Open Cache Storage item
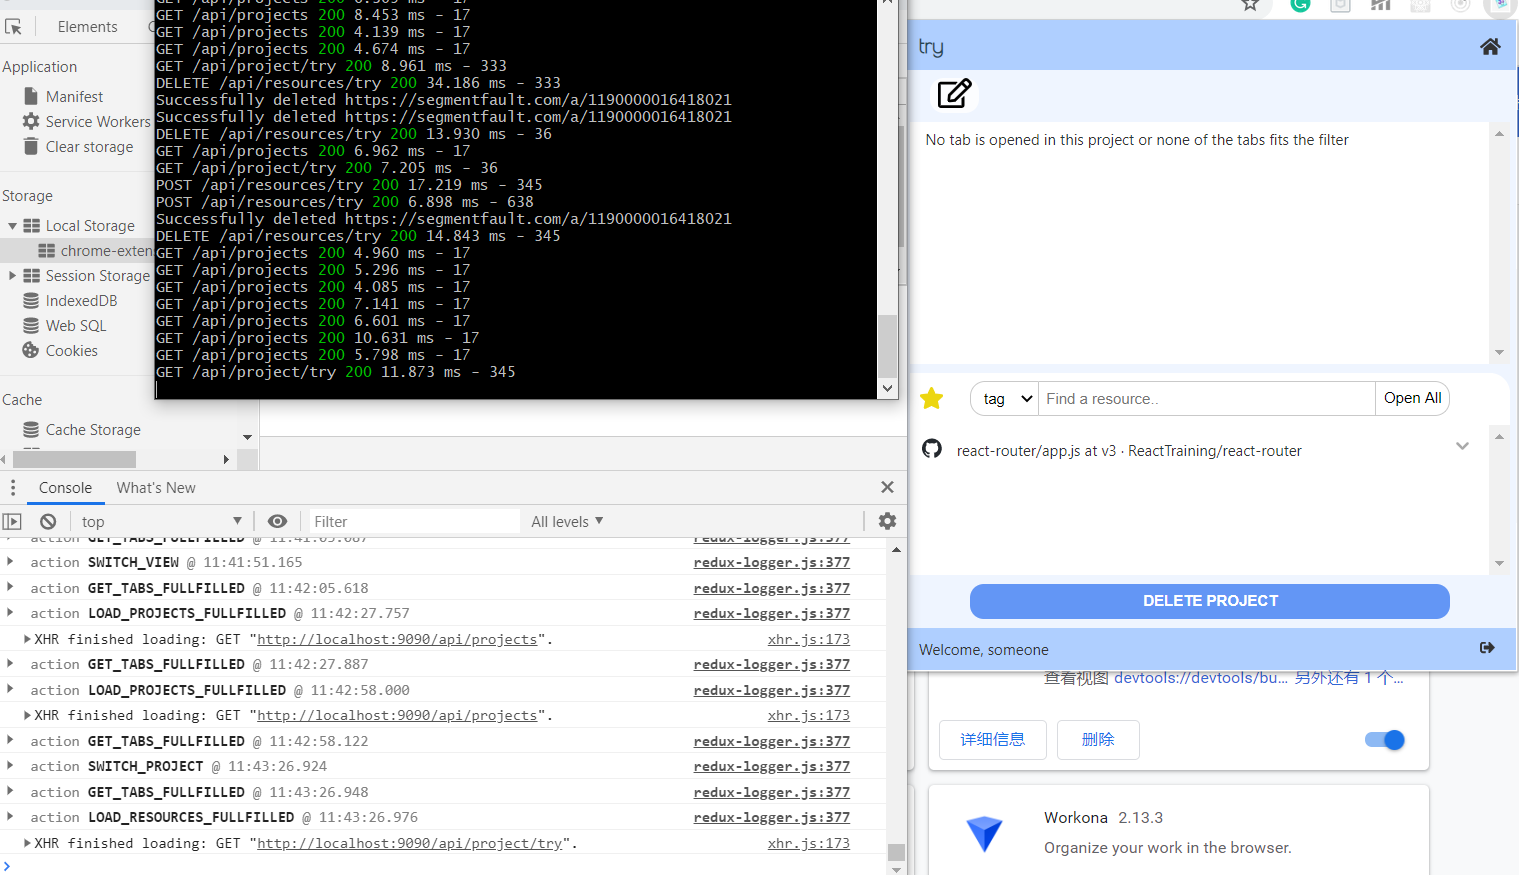Viewport: 1519px width, 875px height. point(82,430)
